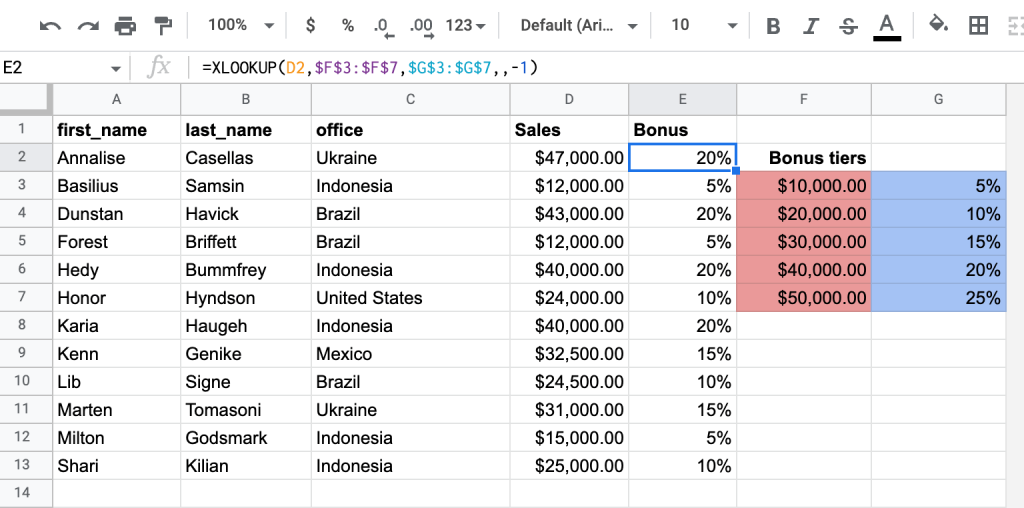Select the cell containing Bummfrey
Screen dimensions: 1024x508
pyautogui.click(x=246, y=270)
